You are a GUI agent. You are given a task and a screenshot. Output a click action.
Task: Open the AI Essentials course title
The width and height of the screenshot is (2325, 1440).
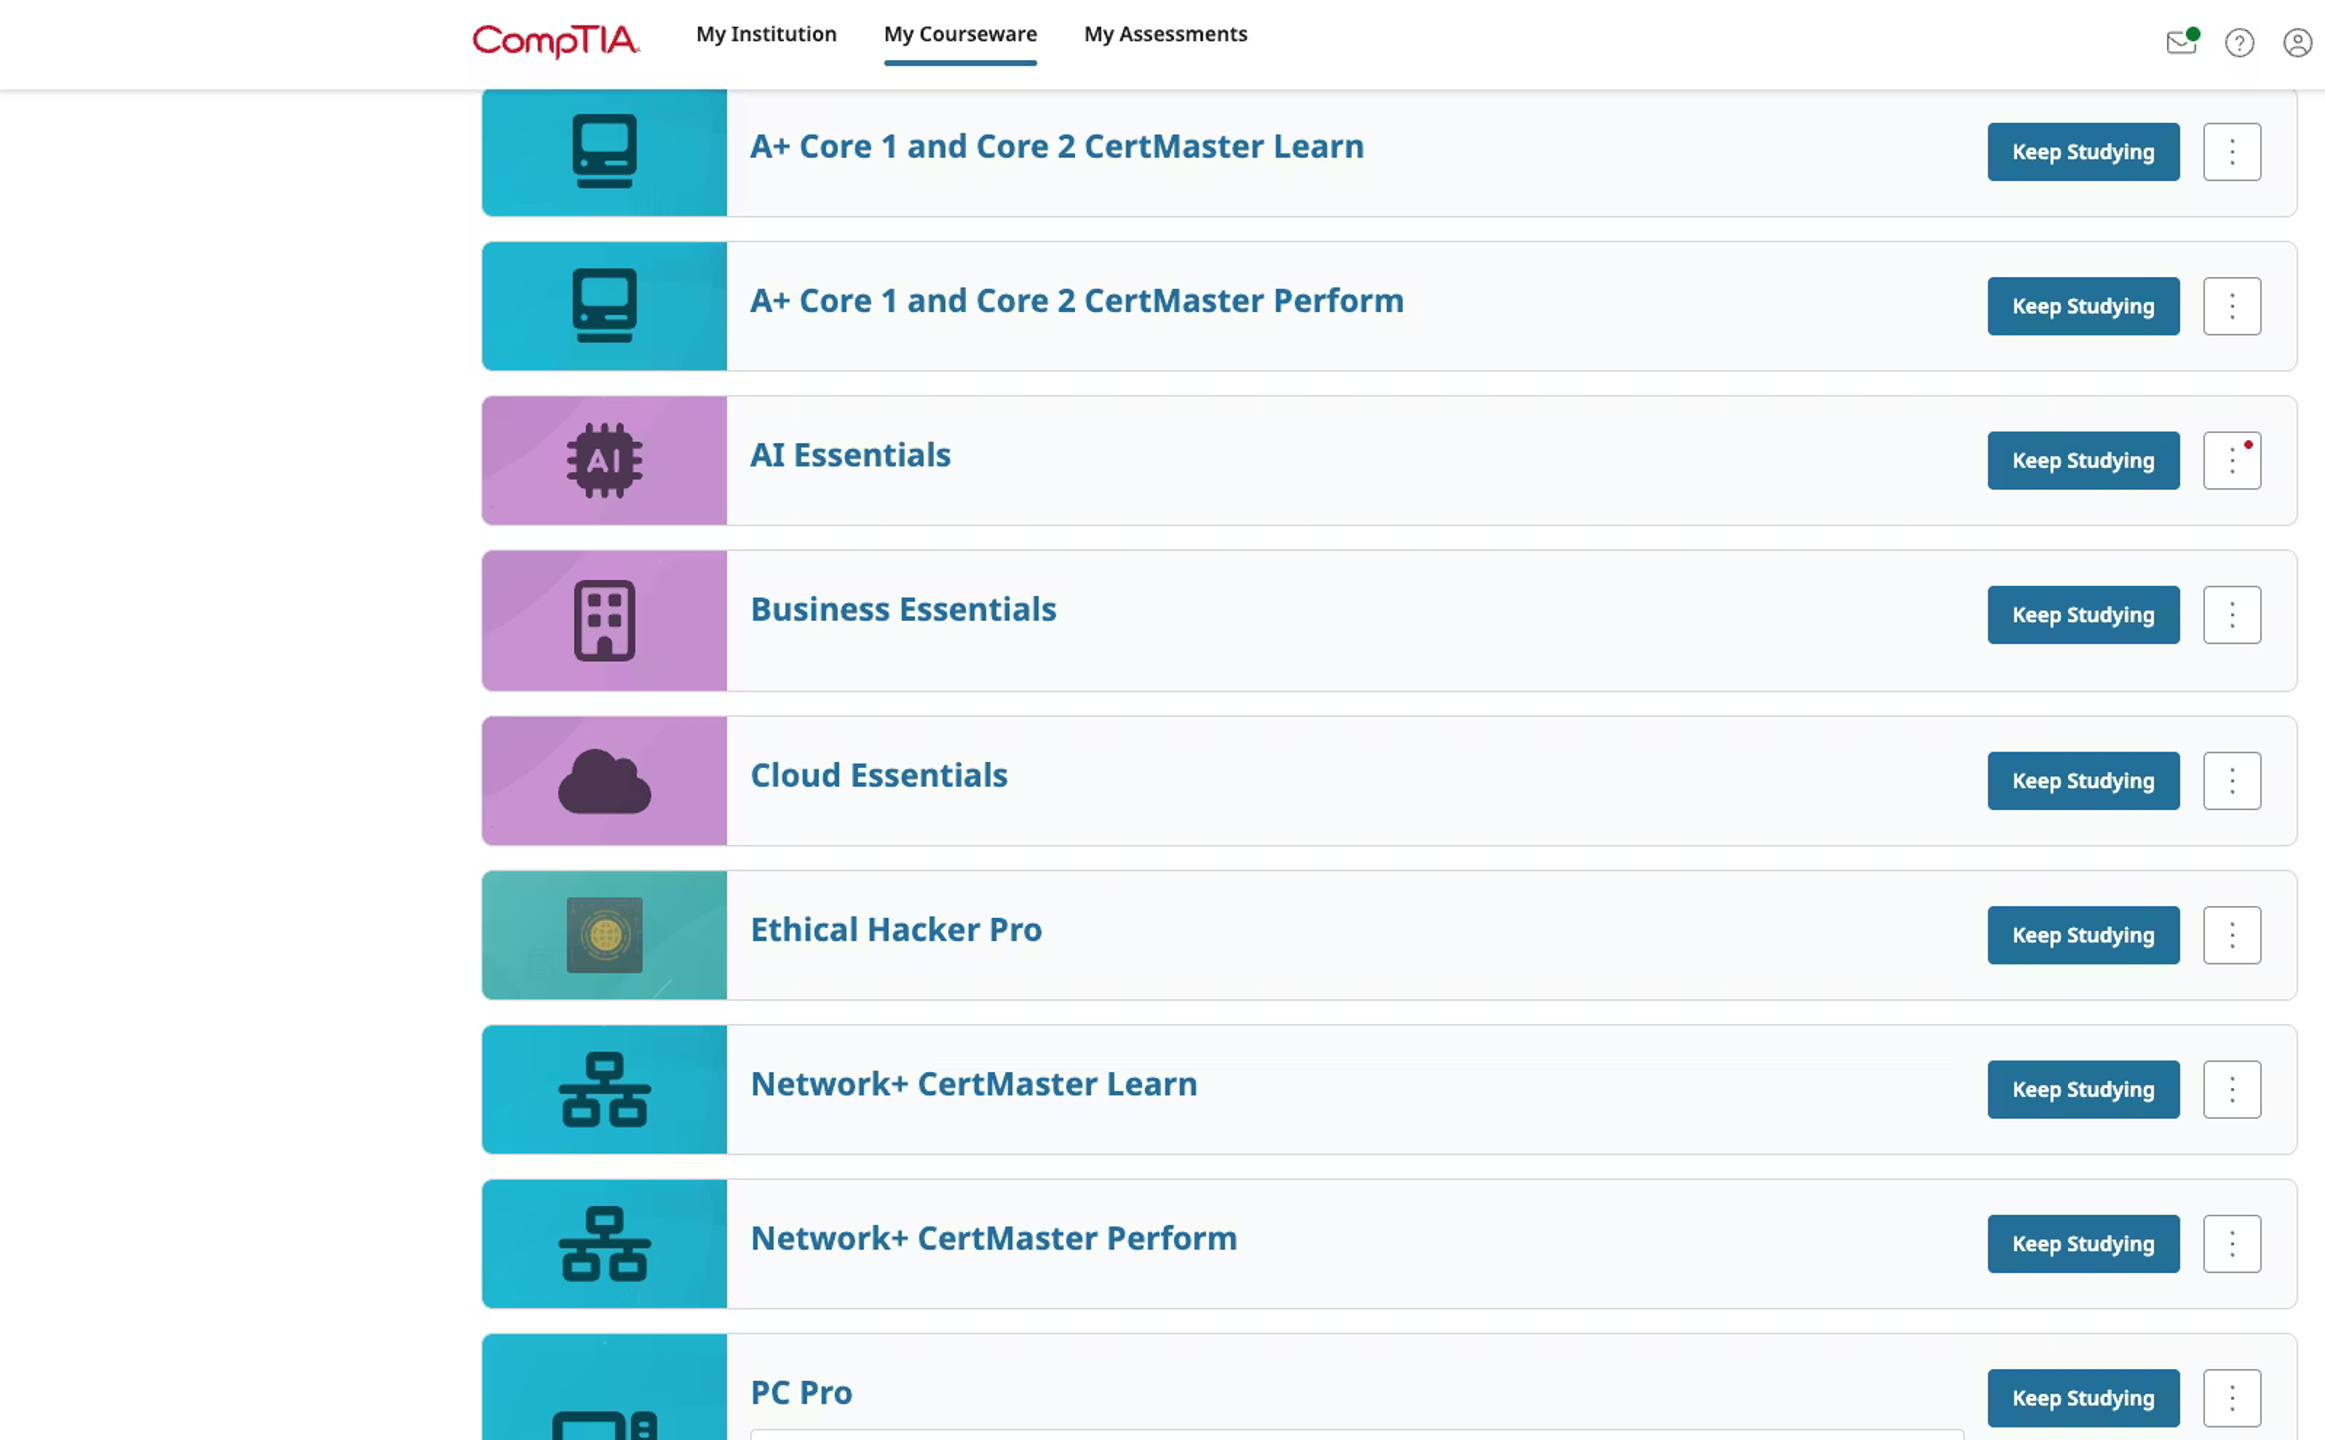(x=850, y=455)
